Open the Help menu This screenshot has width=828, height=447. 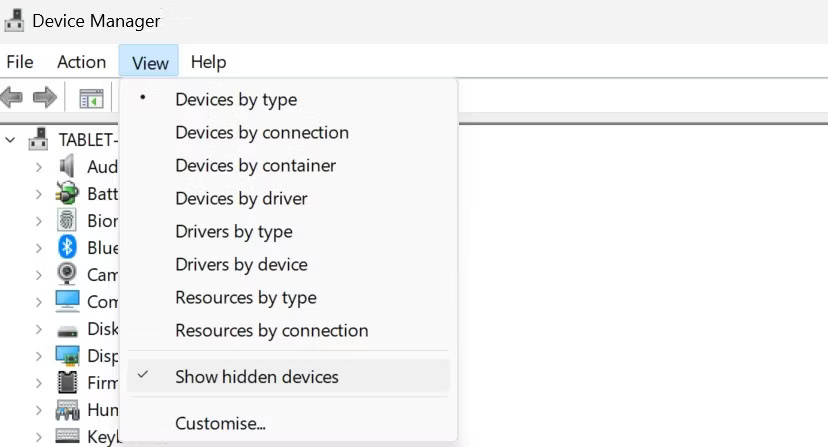[208, 62]
